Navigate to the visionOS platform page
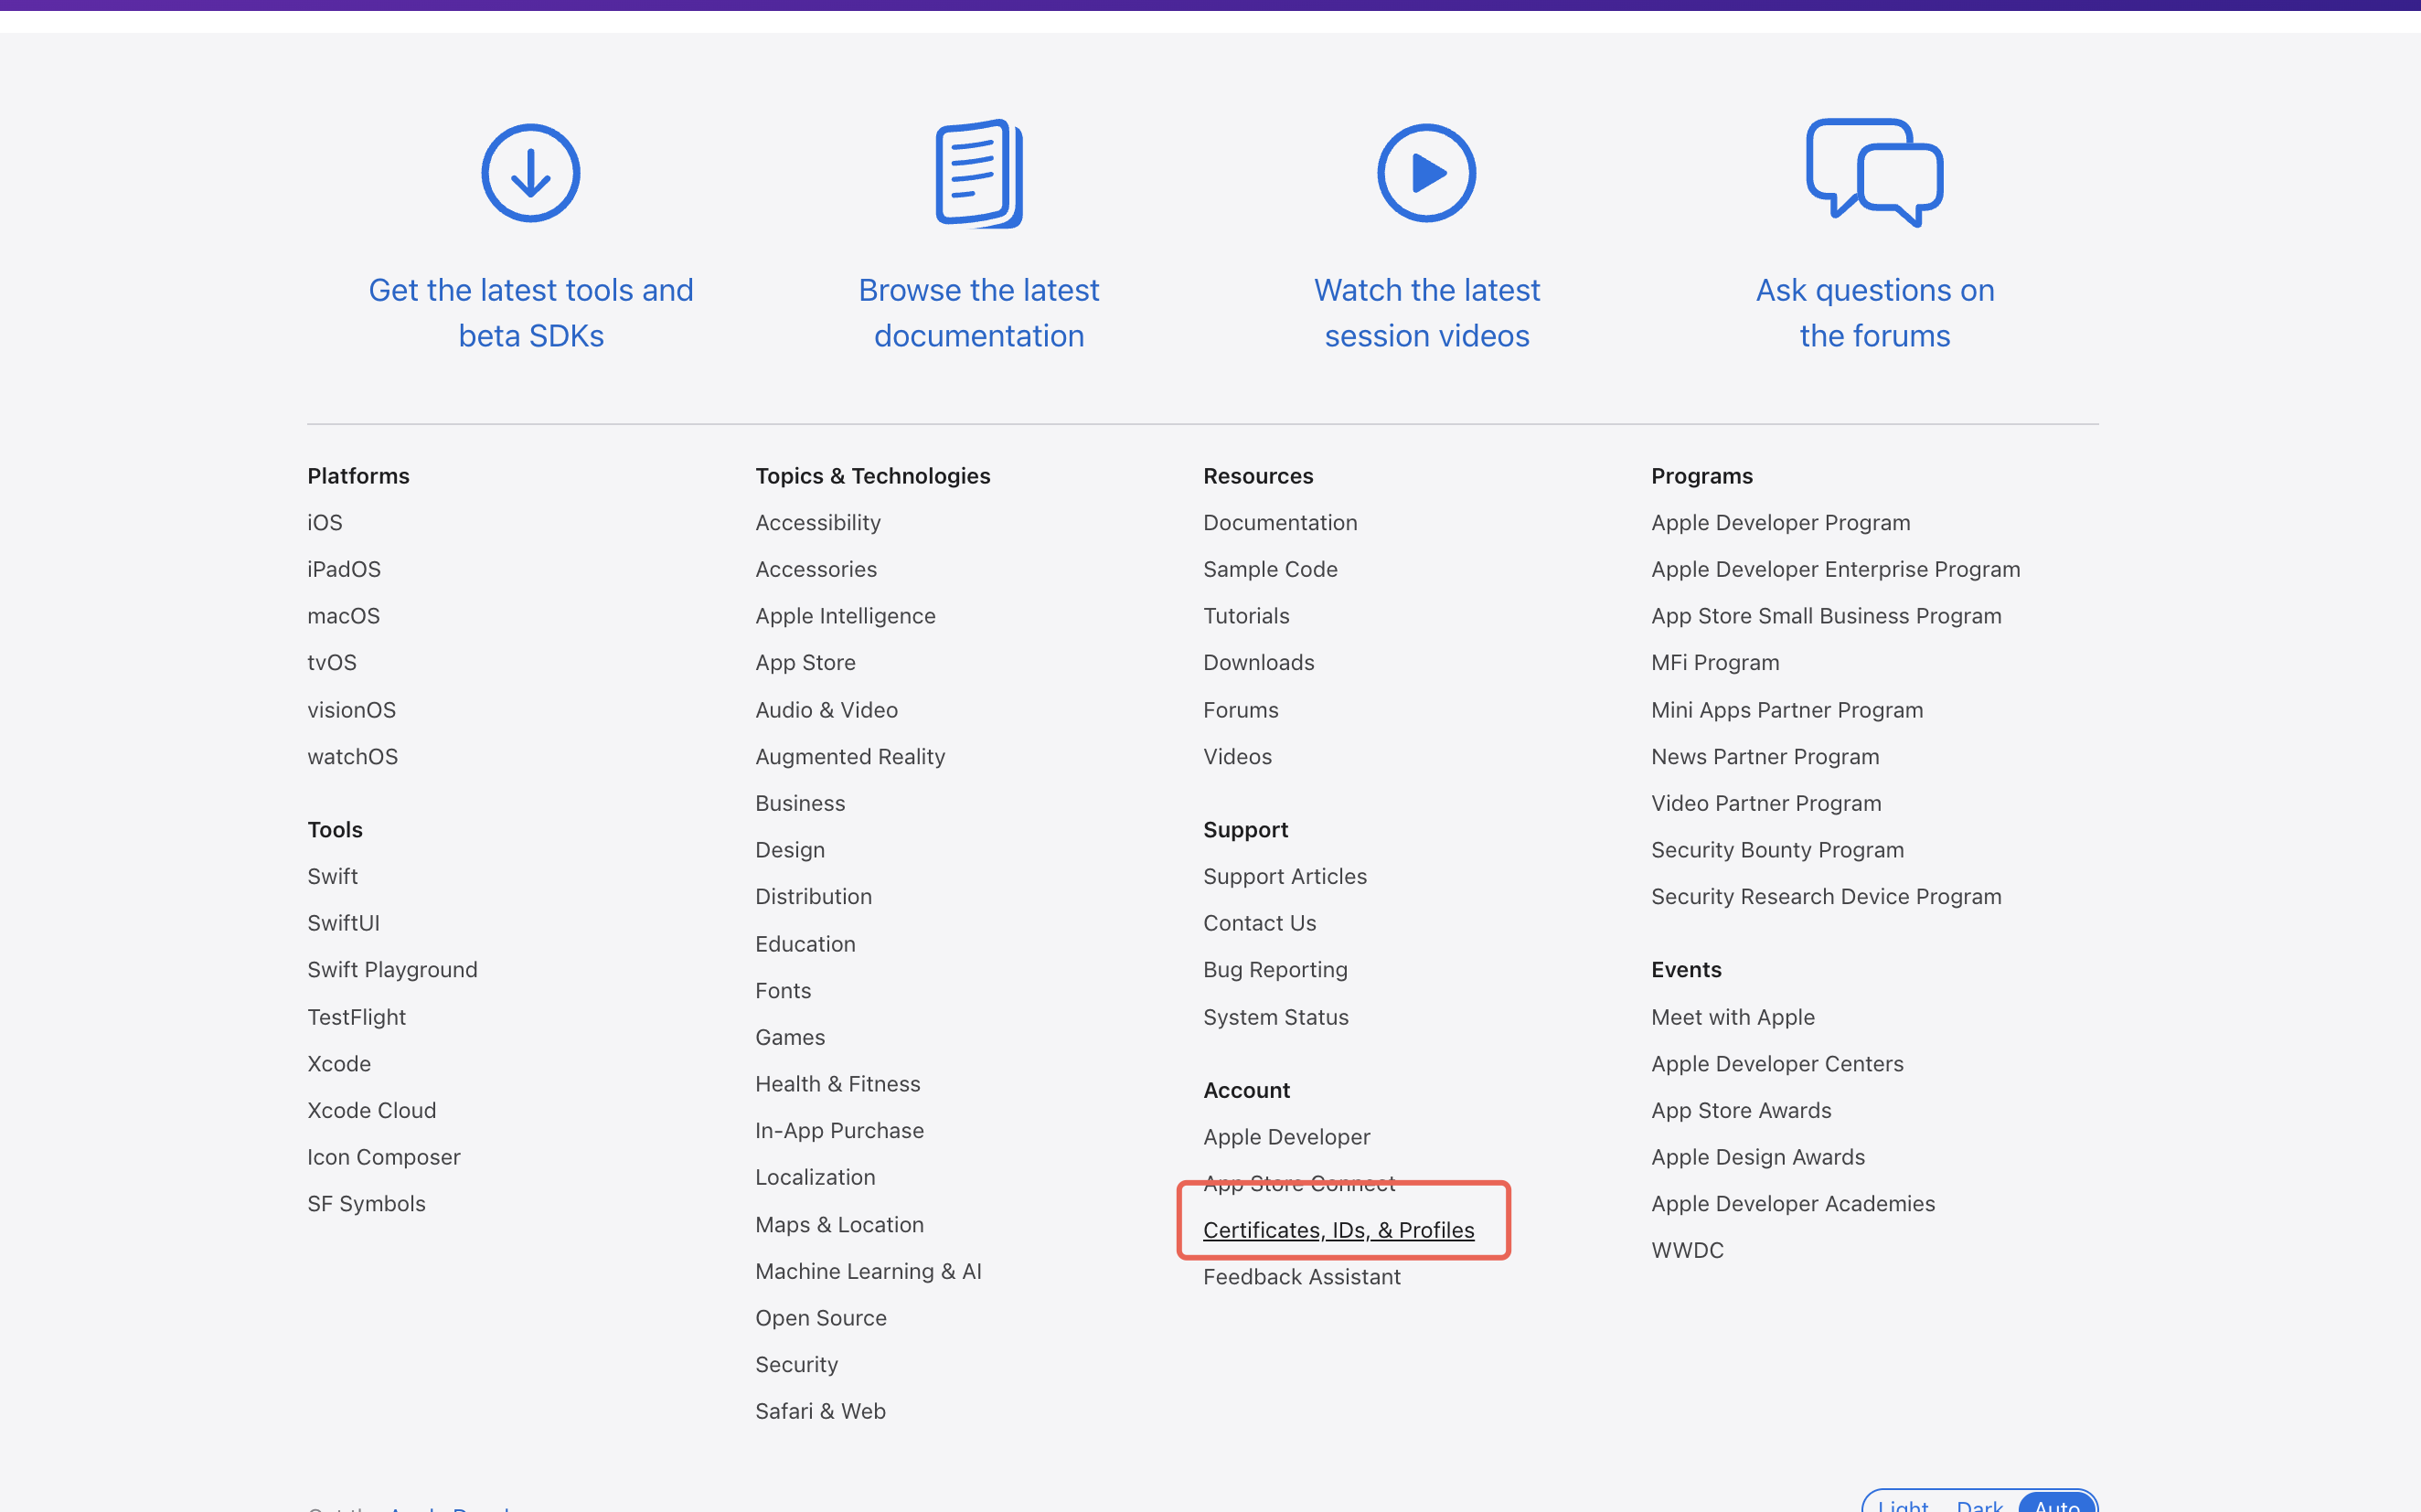2421x1512 pixels. (x=351, y=710)
